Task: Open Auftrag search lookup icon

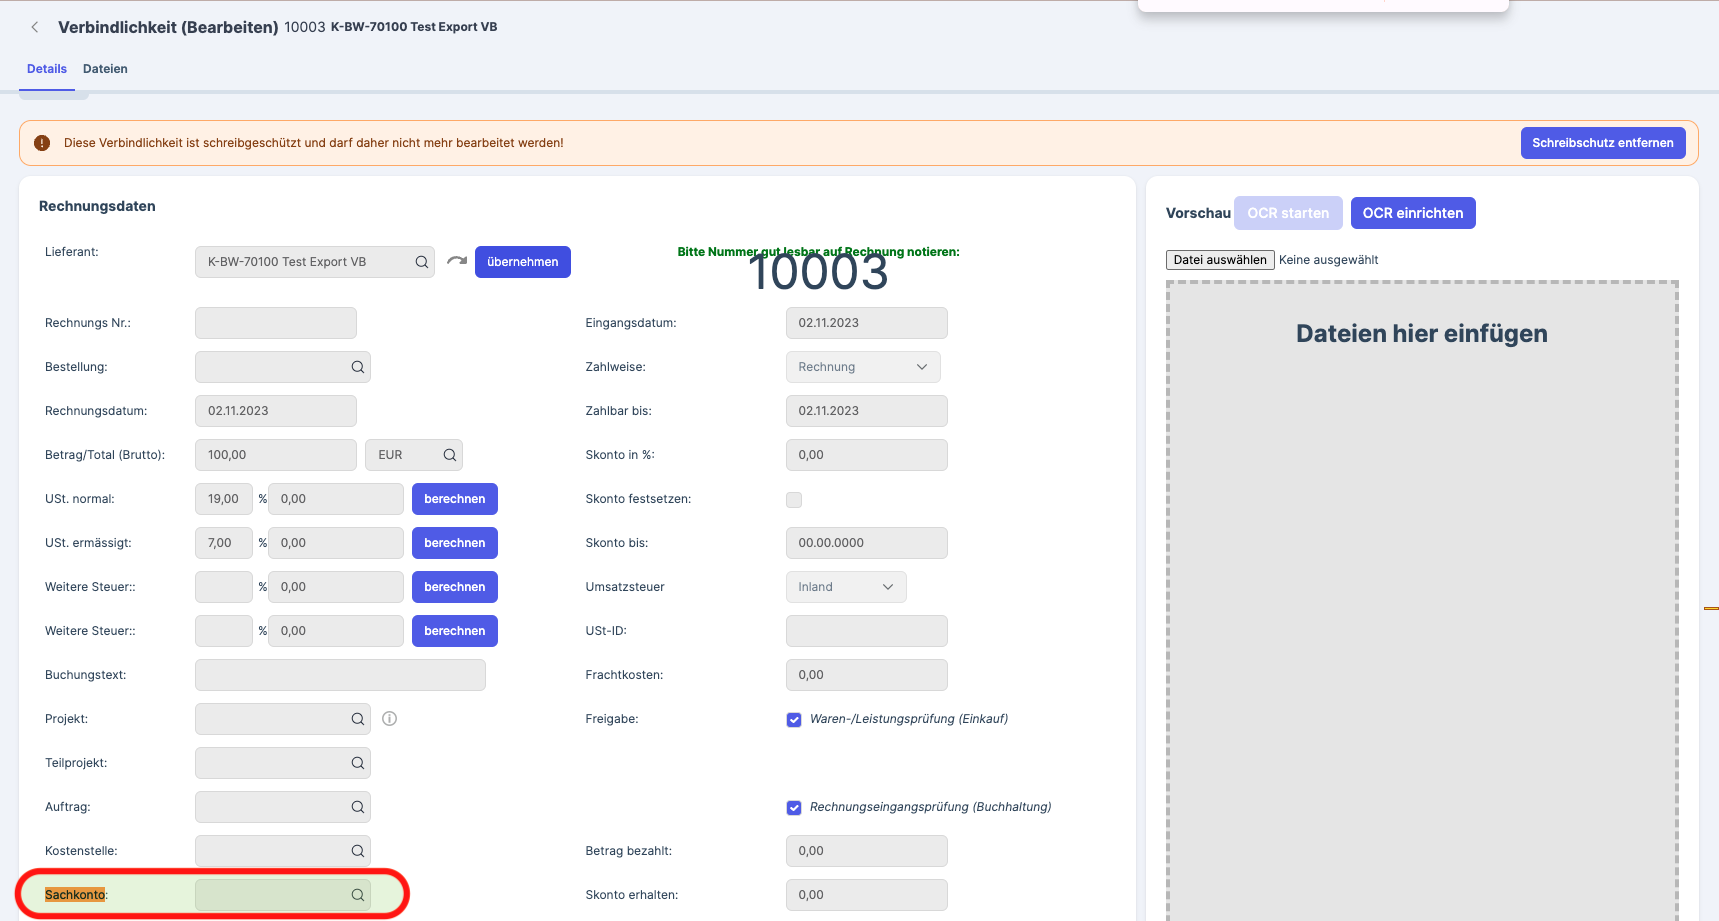Action: pyautogui.click(x=357, y=807)
